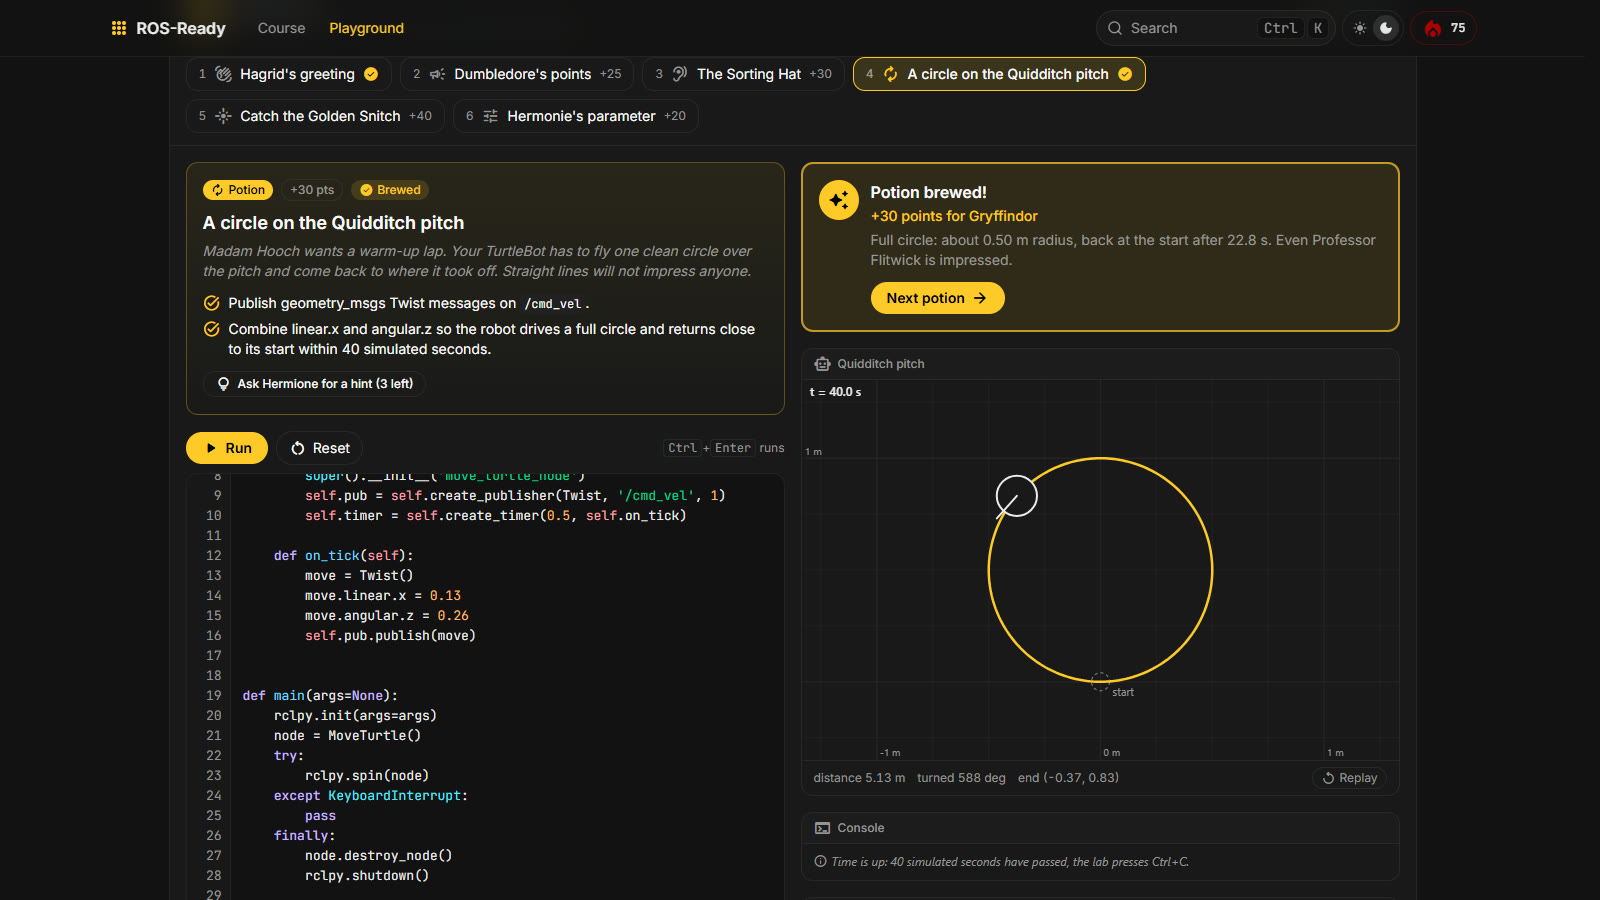This screenshot has height=900, width=1600.
Task: Click the dashed start marker on the pitch
Action: (1100, 681)
